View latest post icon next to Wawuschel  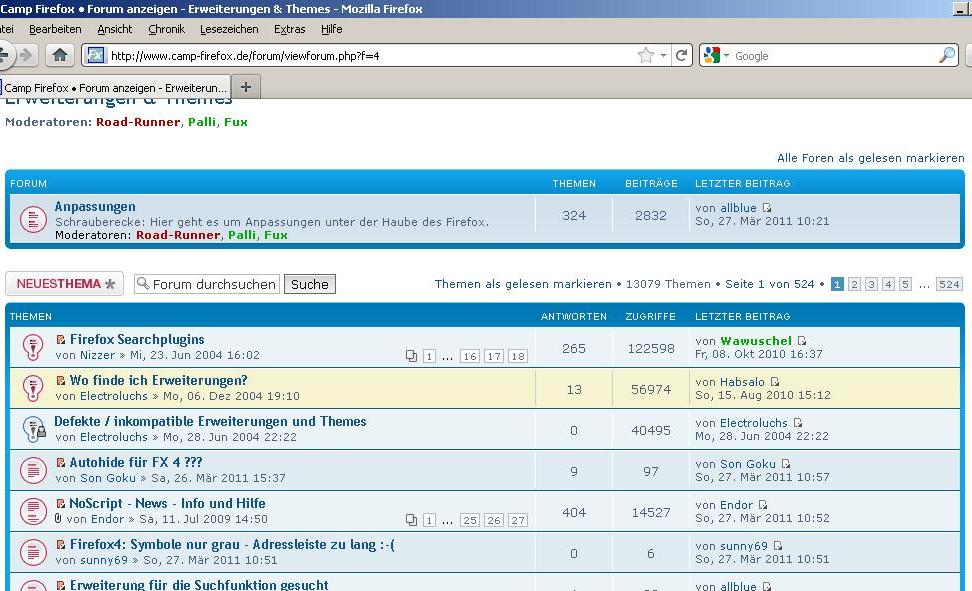pyautogui.click(x=802, y=340)
